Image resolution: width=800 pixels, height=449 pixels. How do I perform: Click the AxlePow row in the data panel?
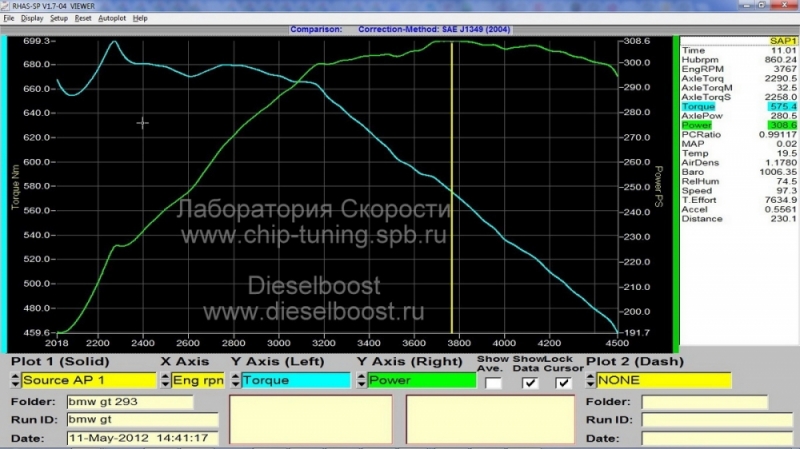point(738,116)
